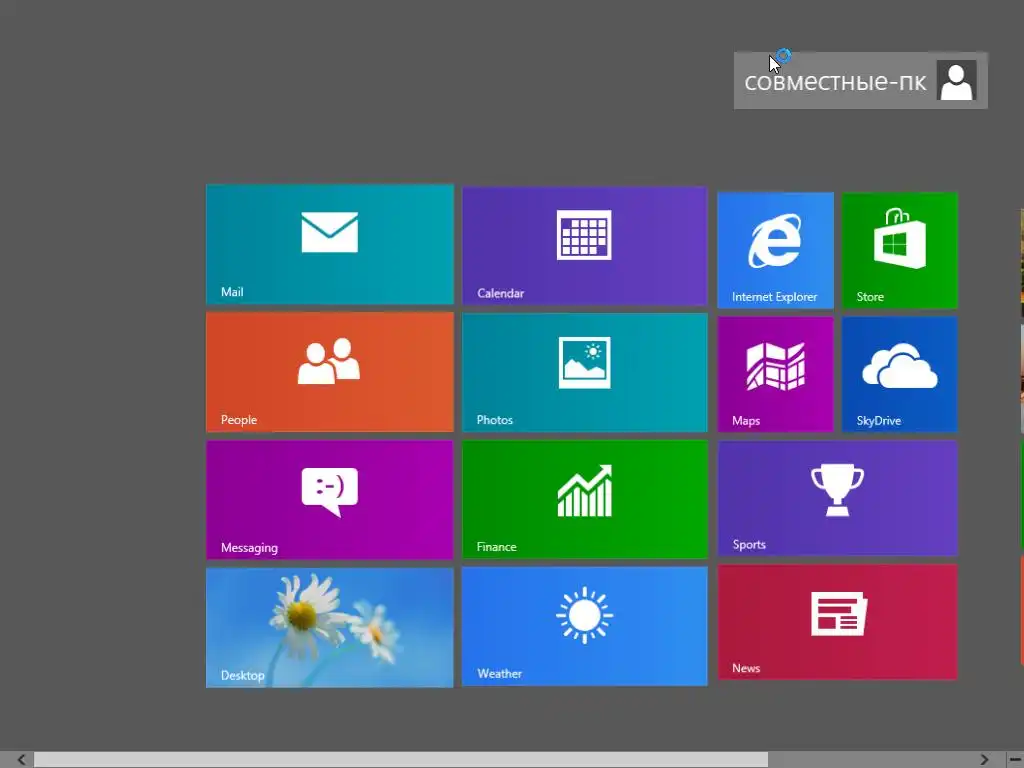Open the Store tile
This screenshot has width=1024, height=768.
900,250
